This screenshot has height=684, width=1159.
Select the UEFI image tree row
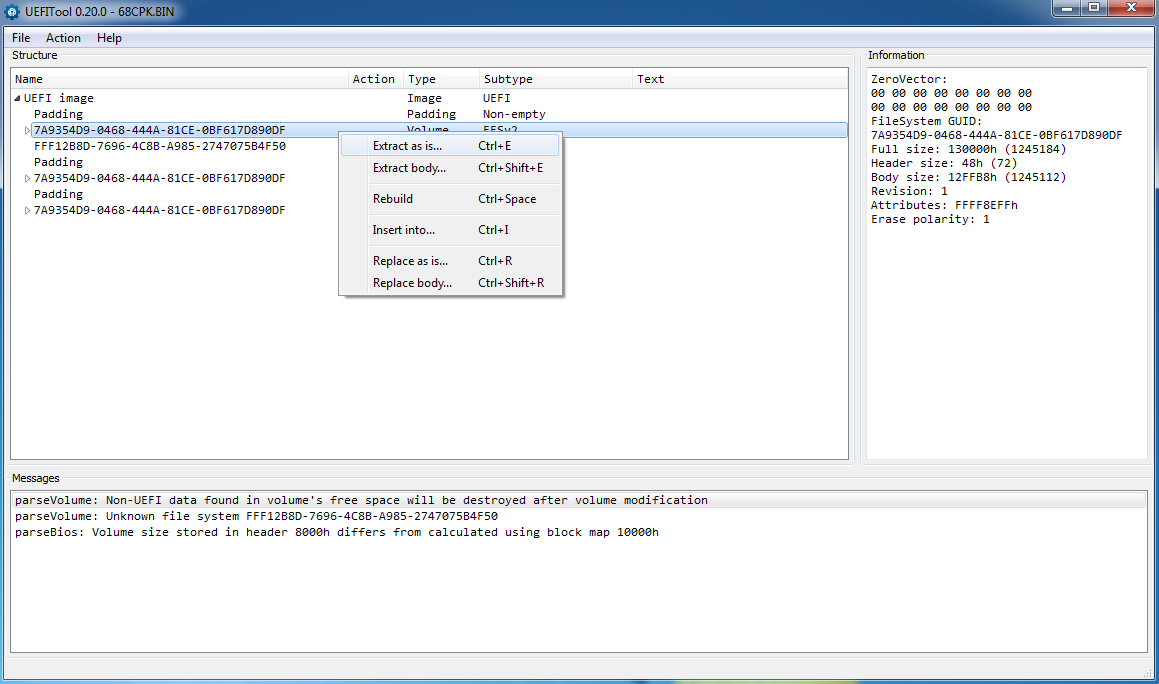(x=429, y=98)
